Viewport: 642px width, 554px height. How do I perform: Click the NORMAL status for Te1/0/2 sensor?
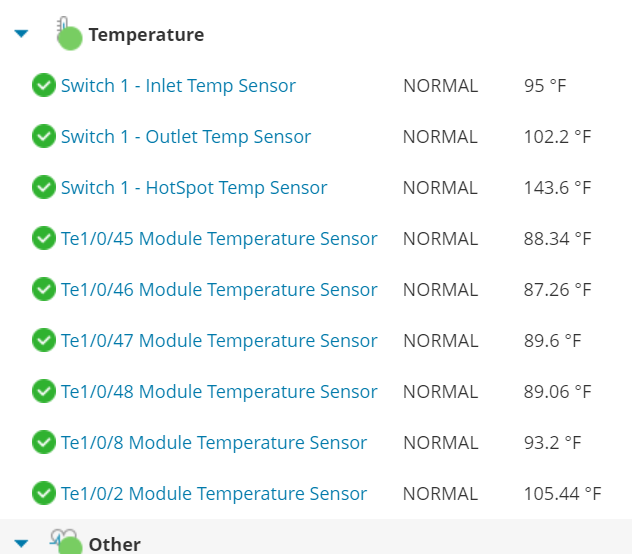(441, 494)
